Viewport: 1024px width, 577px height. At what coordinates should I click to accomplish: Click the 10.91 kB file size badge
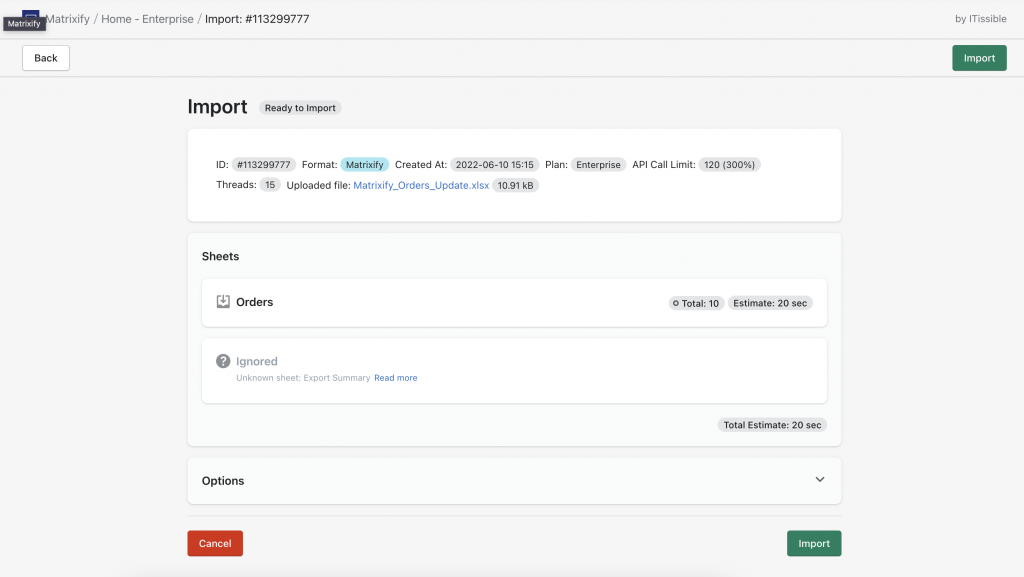coord(515,185)
